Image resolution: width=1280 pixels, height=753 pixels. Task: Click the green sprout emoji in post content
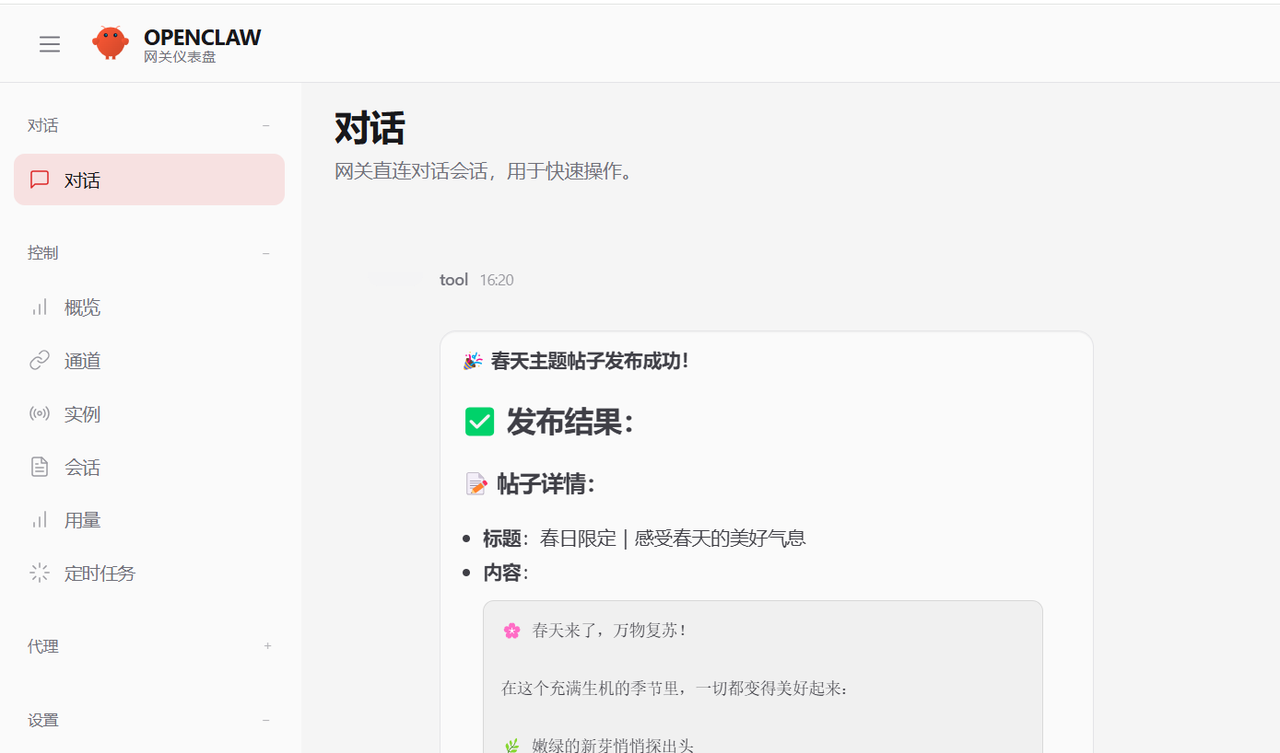pos(512,746)
